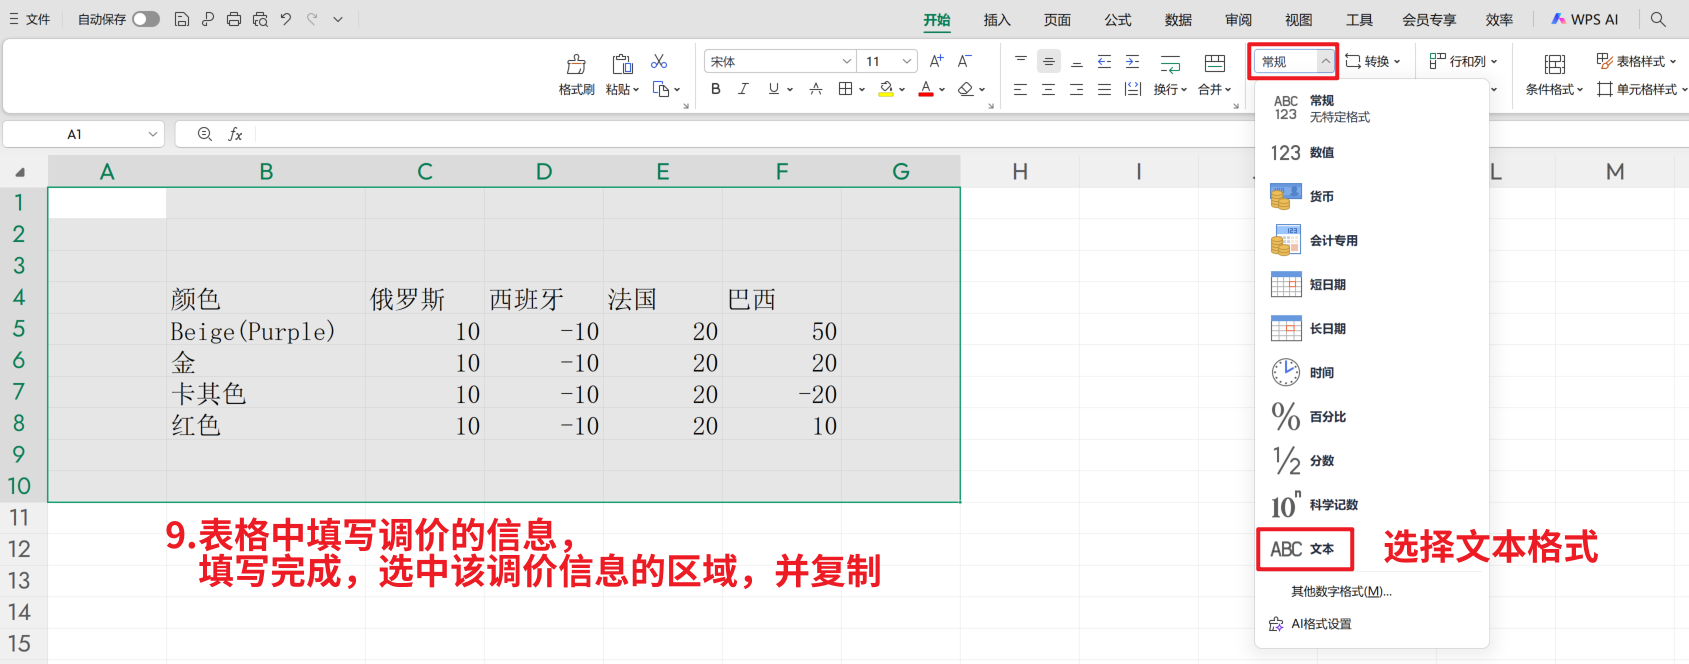This screenshot has width=1689, height=664.
Task: Toggle bold formatting
Action: click(716, 89)
